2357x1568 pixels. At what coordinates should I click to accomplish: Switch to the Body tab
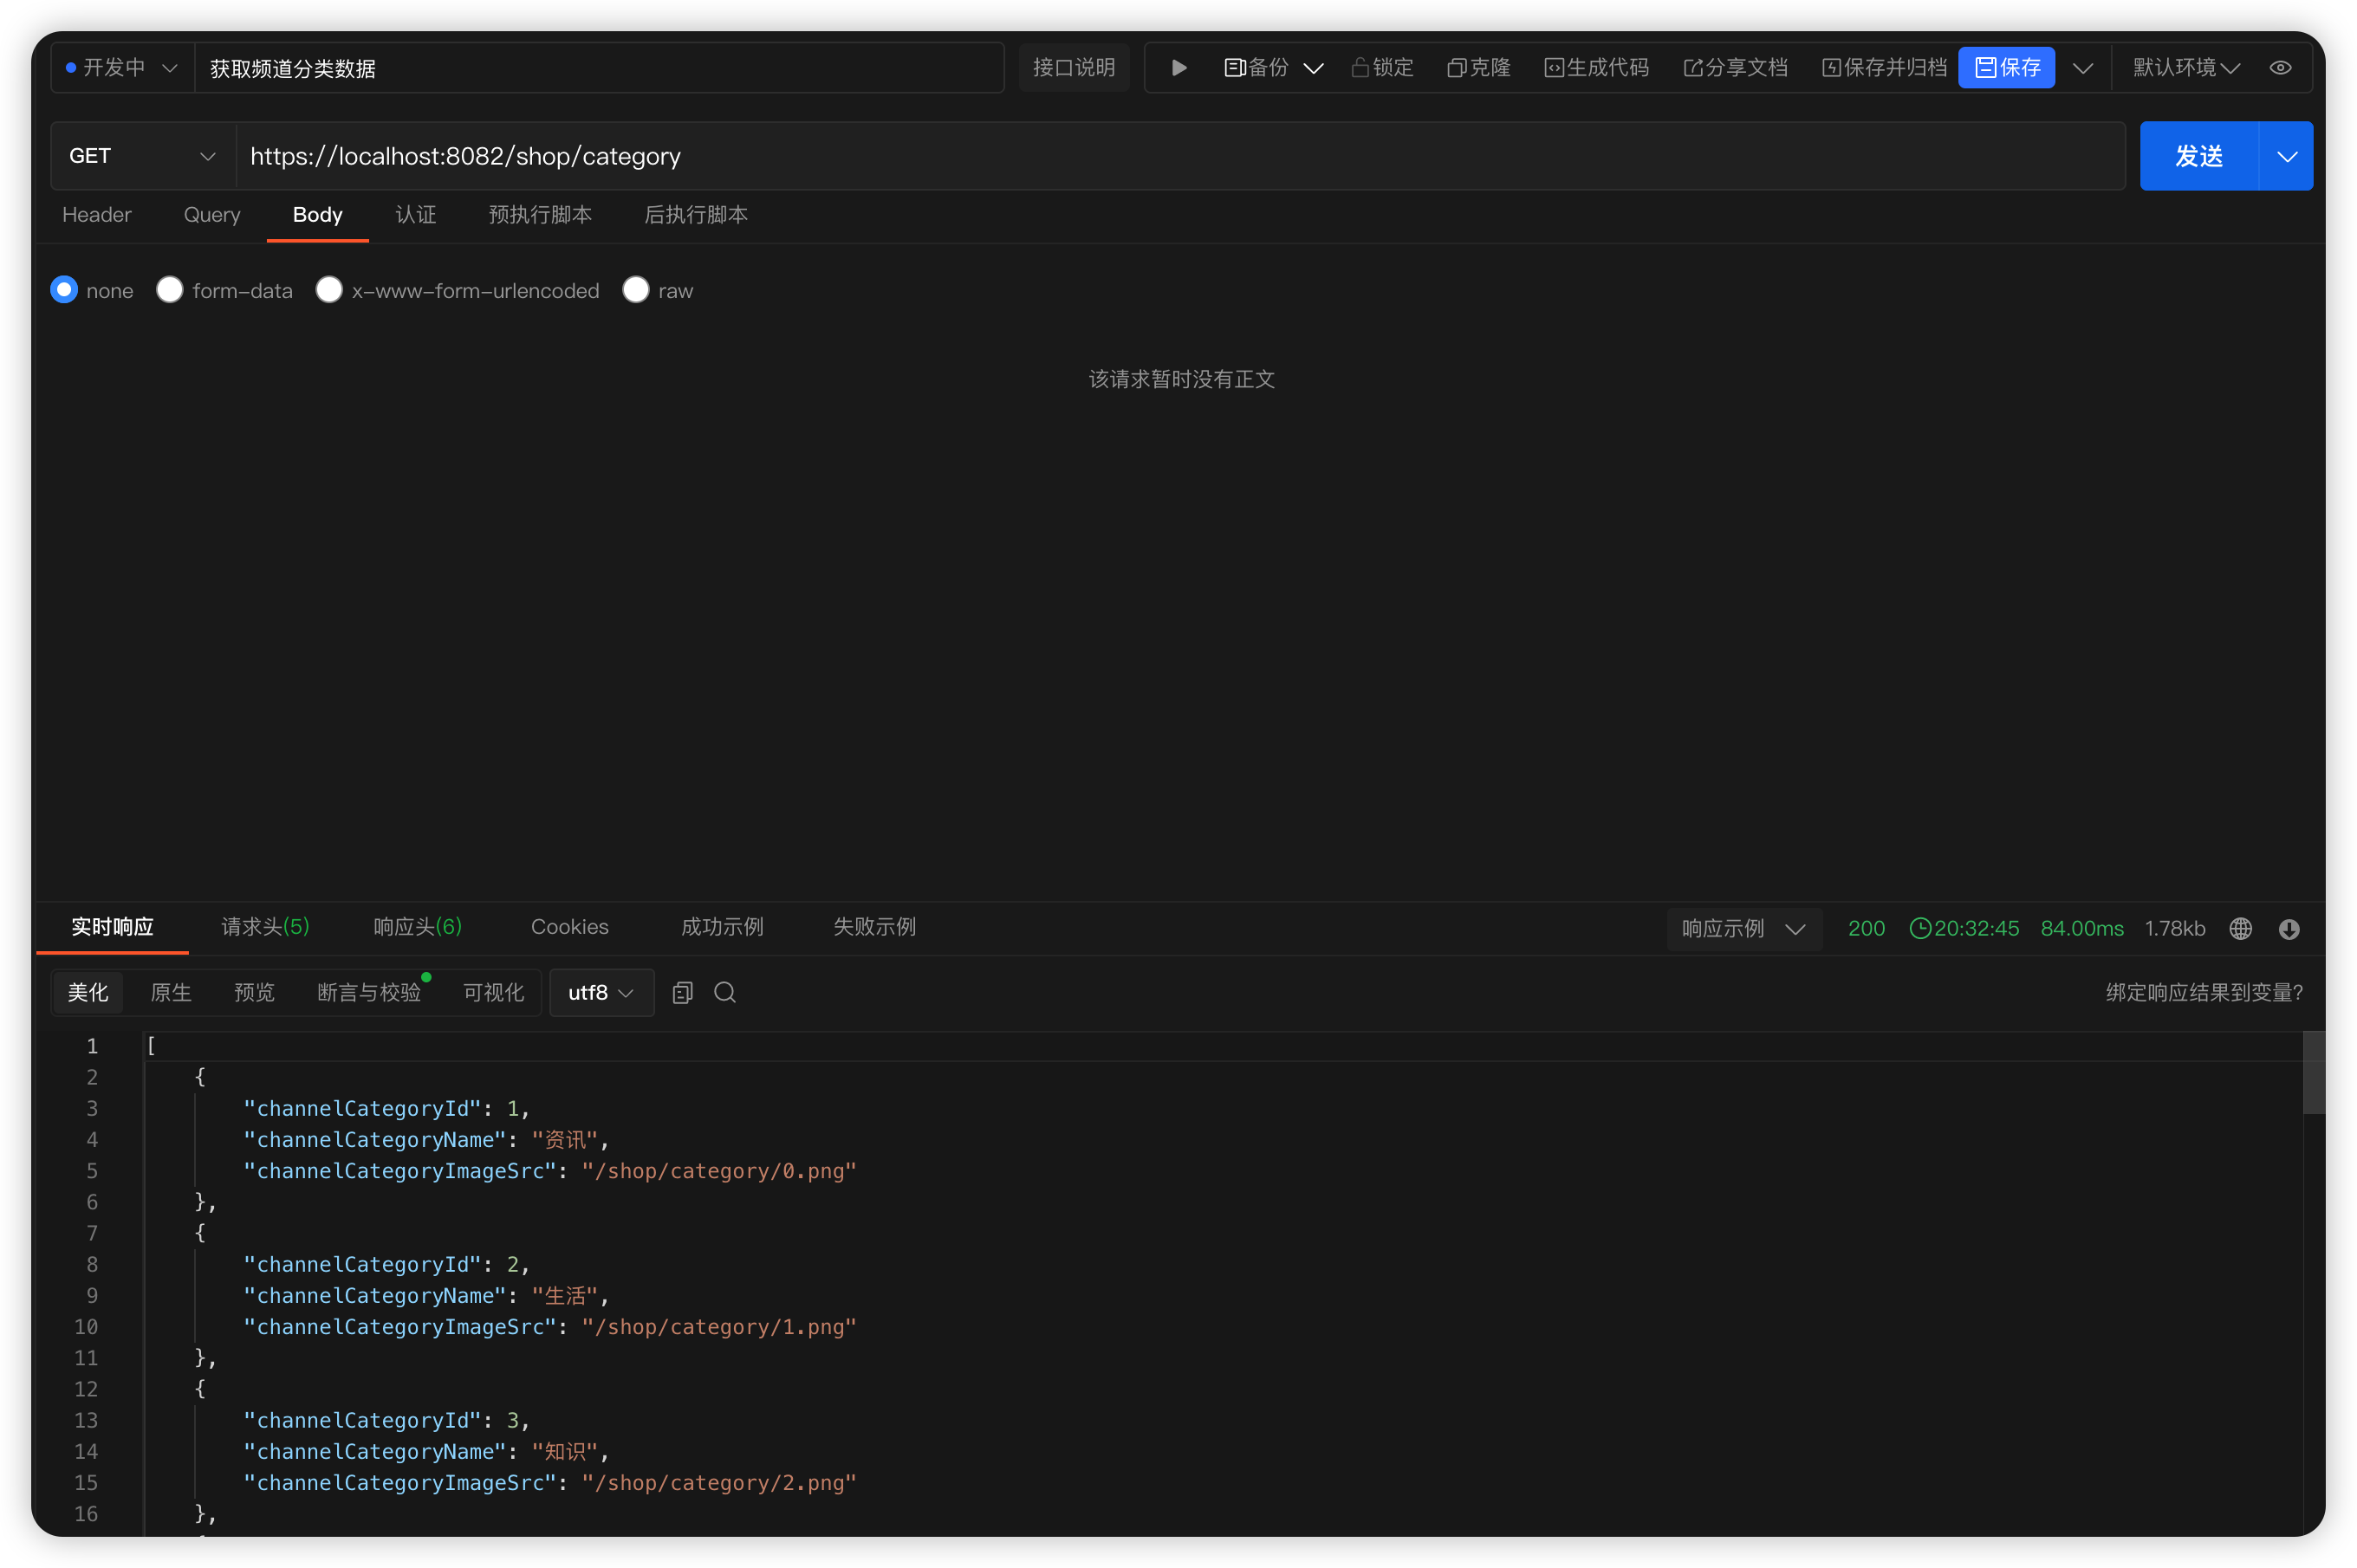click(x=318, y=215)
